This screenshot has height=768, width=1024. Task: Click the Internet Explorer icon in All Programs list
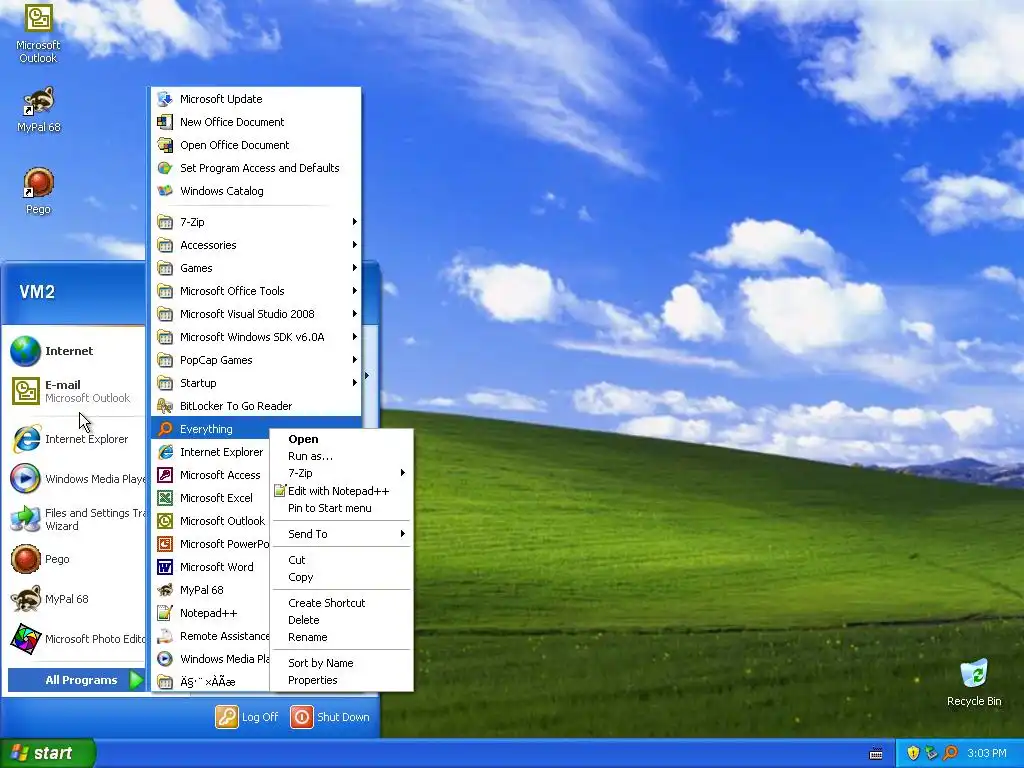[x=165, y=452]
